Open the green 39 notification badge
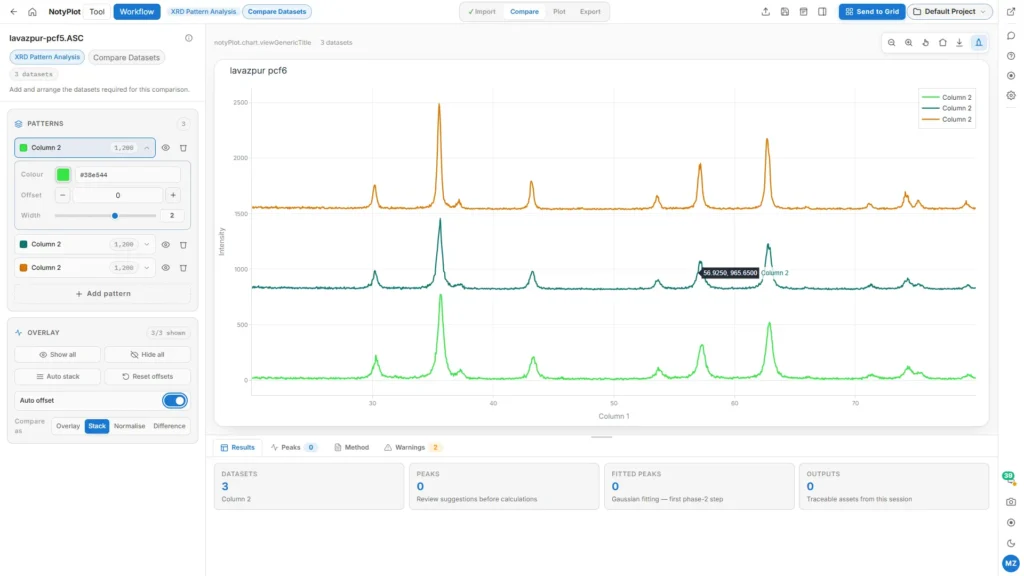Image resolution: width=1024 pixels, height=576 pixels. [1009, 477]
